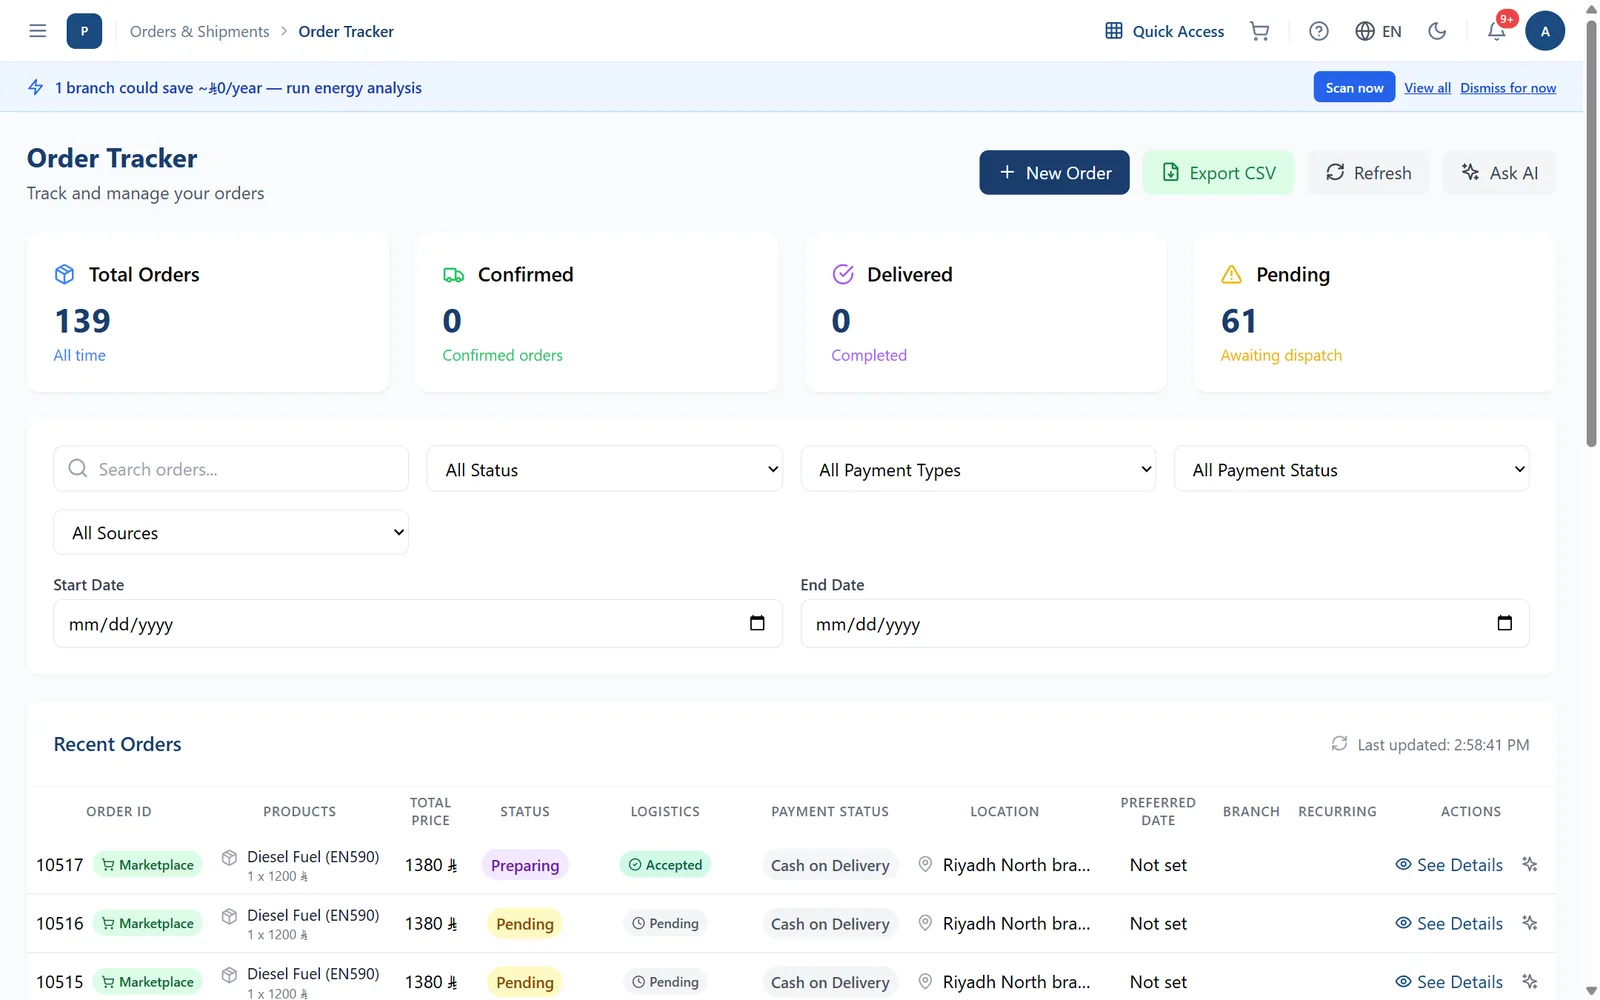Image resolution: width=1600 pixels, height=1000 pixels.
Task: Toggle dark mode moon icon
Action: pos(1437,31)
